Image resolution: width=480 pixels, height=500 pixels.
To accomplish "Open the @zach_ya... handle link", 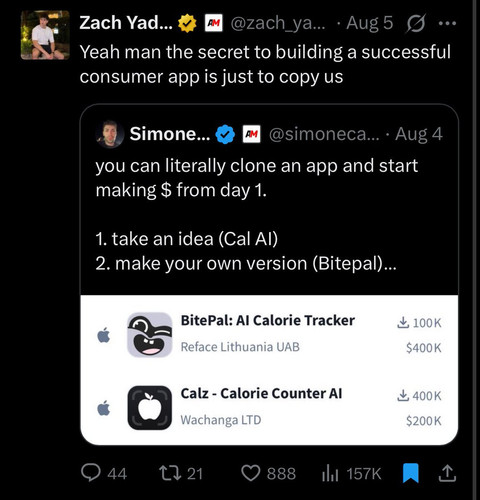I will [x=278, y=23].
